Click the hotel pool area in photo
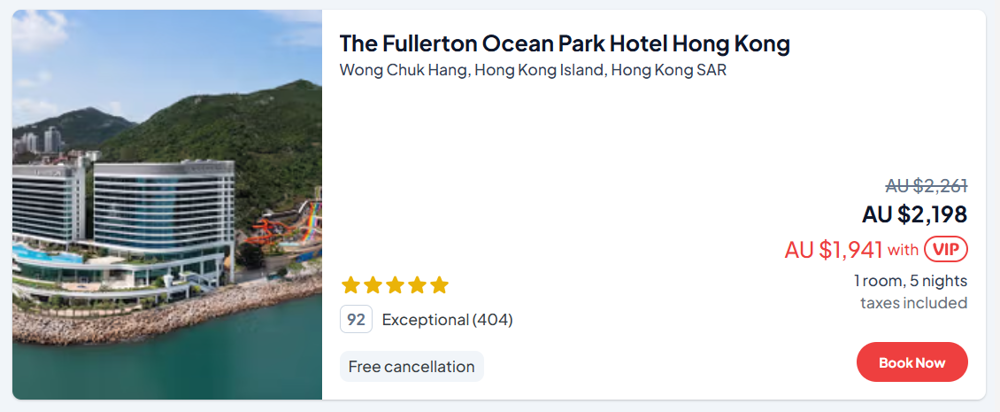This screenshot has height=412, width=1000. 48,254
